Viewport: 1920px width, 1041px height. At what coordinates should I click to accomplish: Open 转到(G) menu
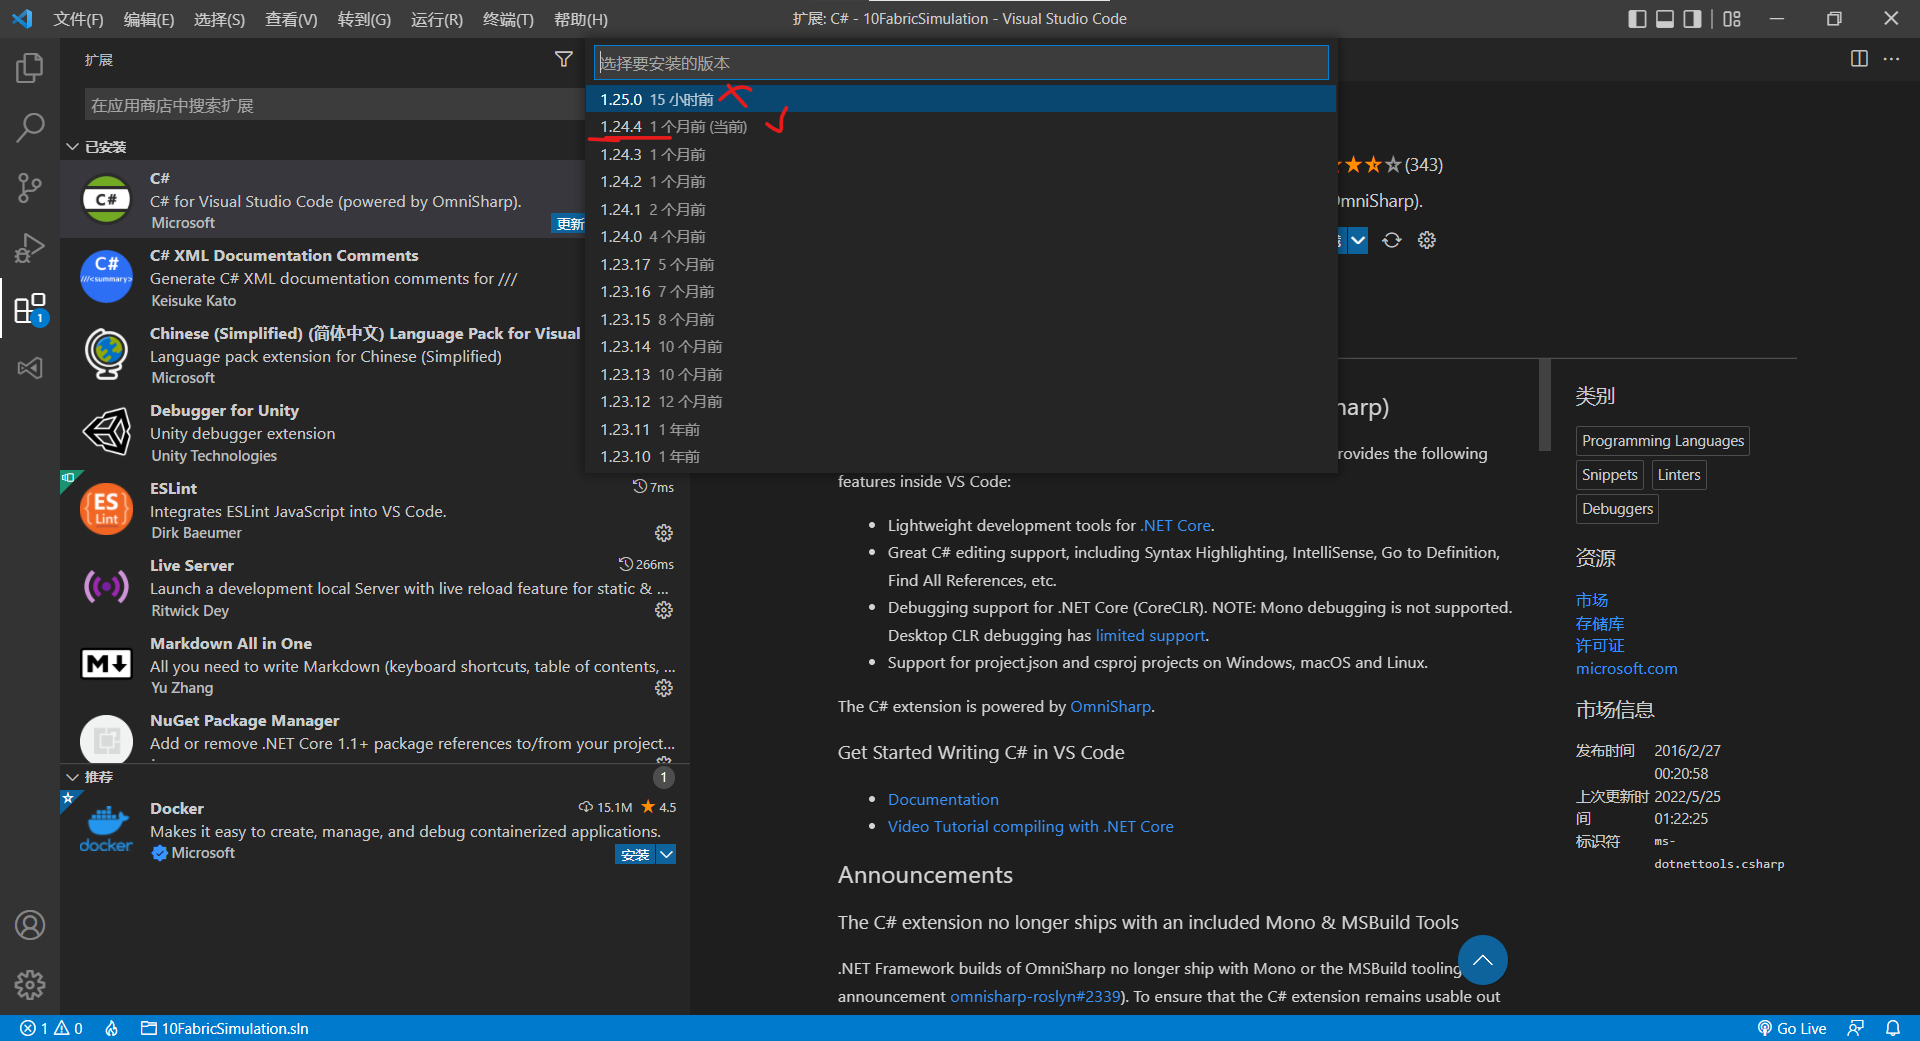[x=364, y=19]
